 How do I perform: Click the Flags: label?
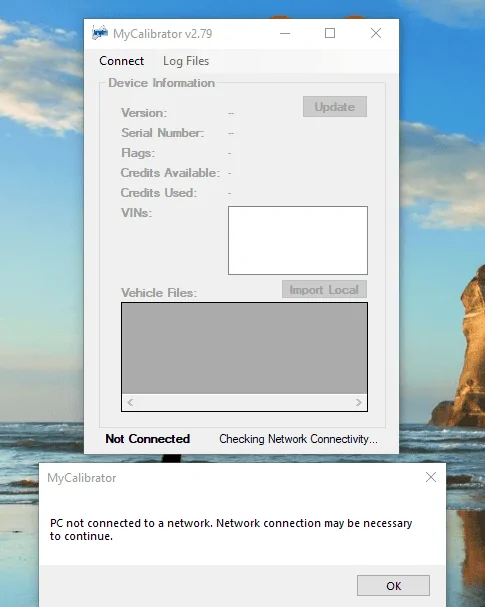pyautogui.click(x=138, y=153)
